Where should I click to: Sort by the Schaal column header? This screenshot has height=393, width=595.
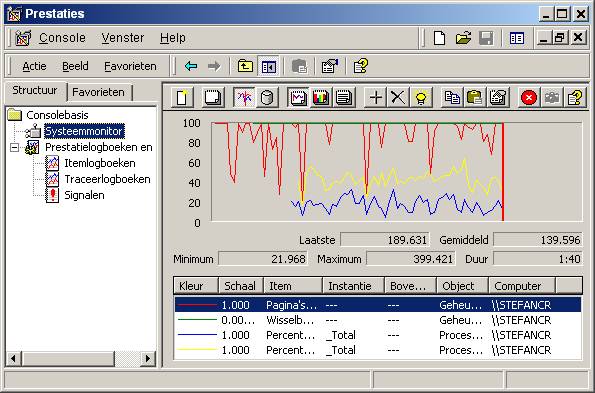pyautogui.click(x=241, y=286)
